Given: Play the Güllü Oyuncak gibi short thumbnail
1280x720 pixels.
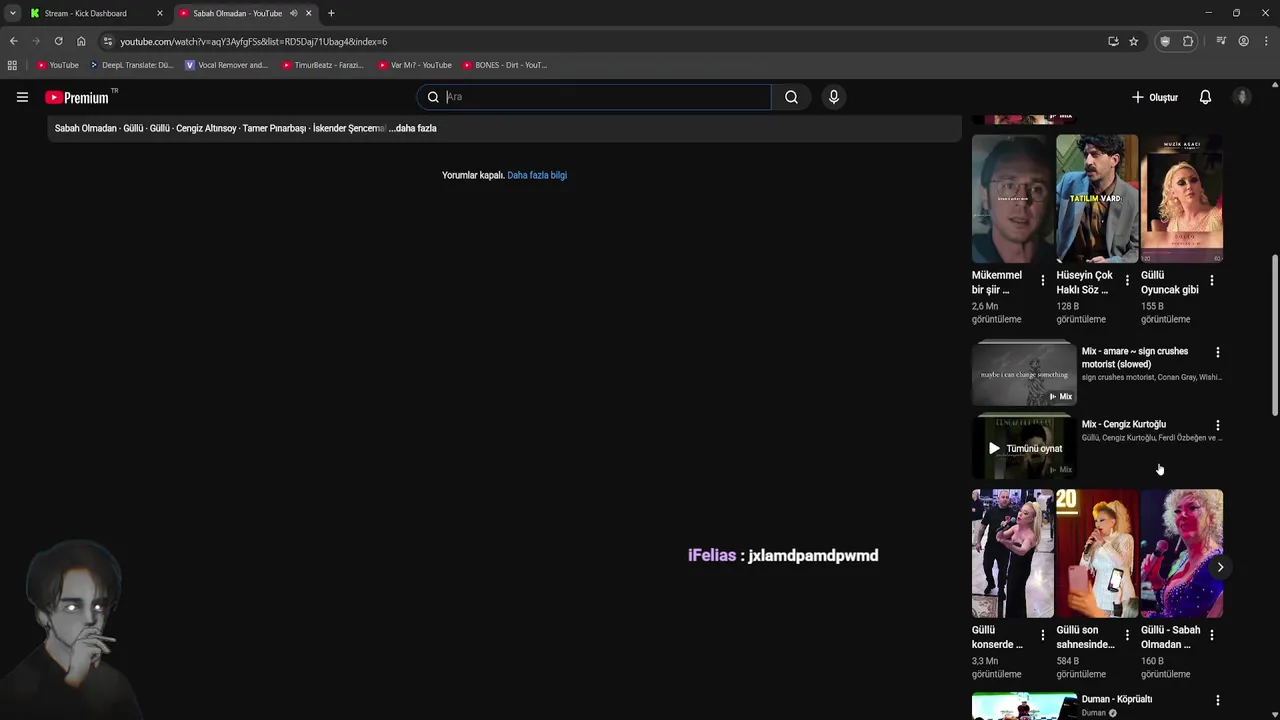Looking at the screenshot, I should [1182, 199].
